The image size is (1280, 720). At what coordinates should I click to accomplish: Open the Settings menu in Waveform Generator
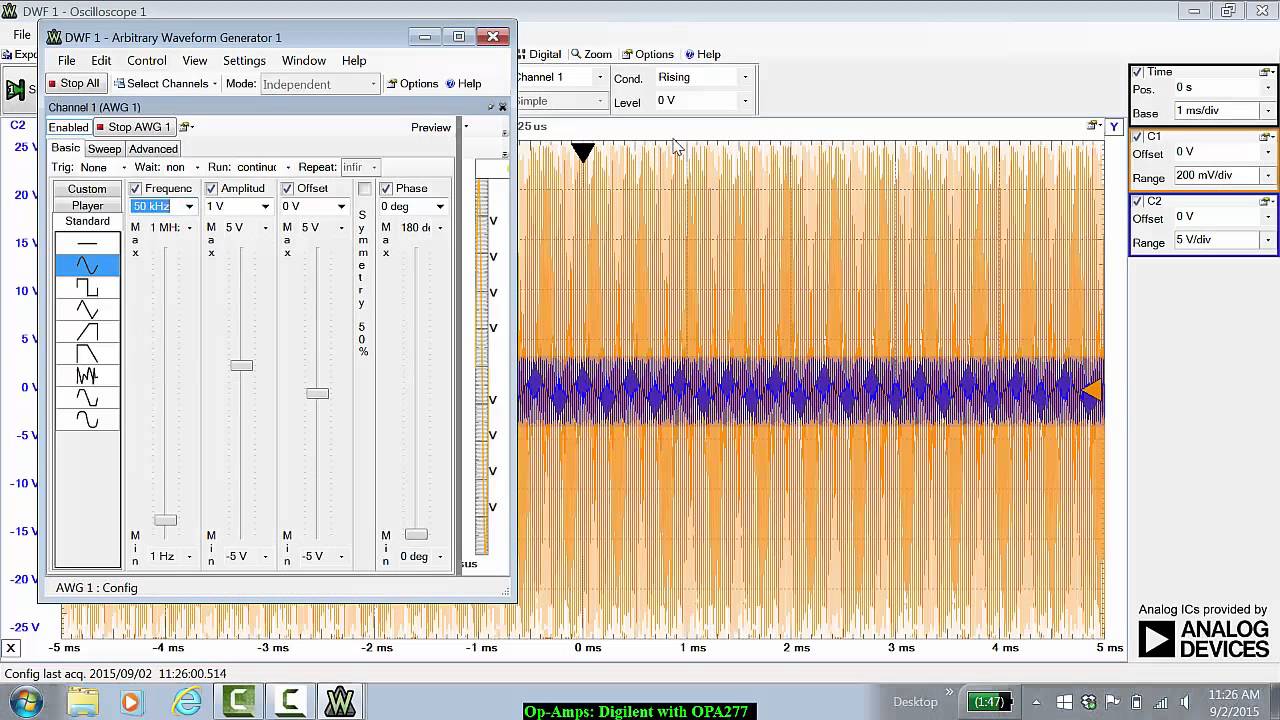point(244,61)
